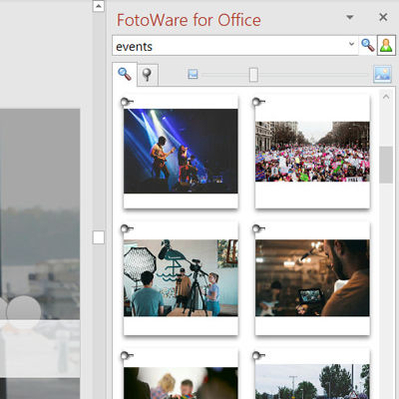
Task: Open the task pane options dropdown arrow
Action: [350, 17]
